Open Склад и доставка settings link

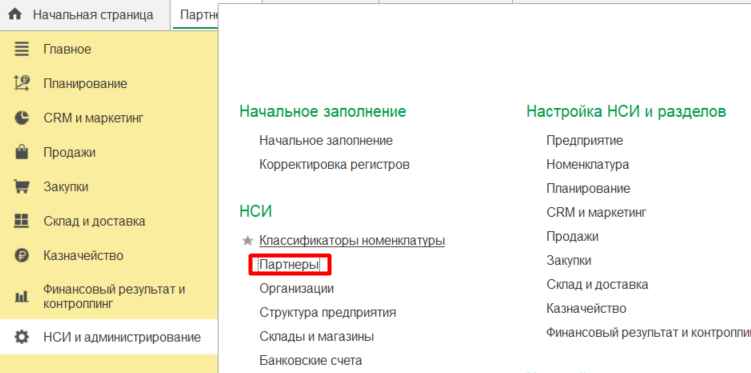pyautogui.click(x=597, y=284)
